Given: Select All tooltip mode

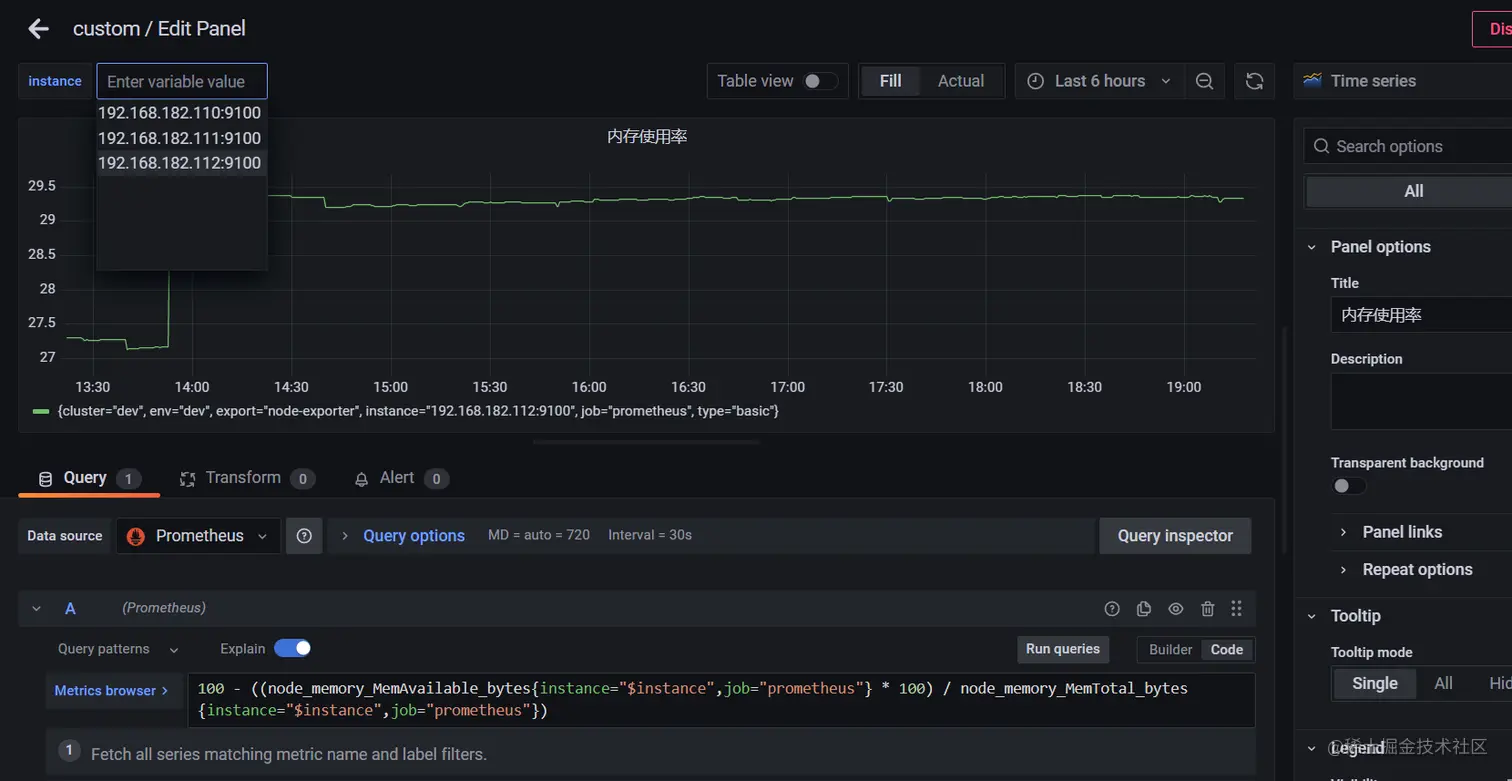Looking at the screenshot, I should click(x=1443, y=683).
